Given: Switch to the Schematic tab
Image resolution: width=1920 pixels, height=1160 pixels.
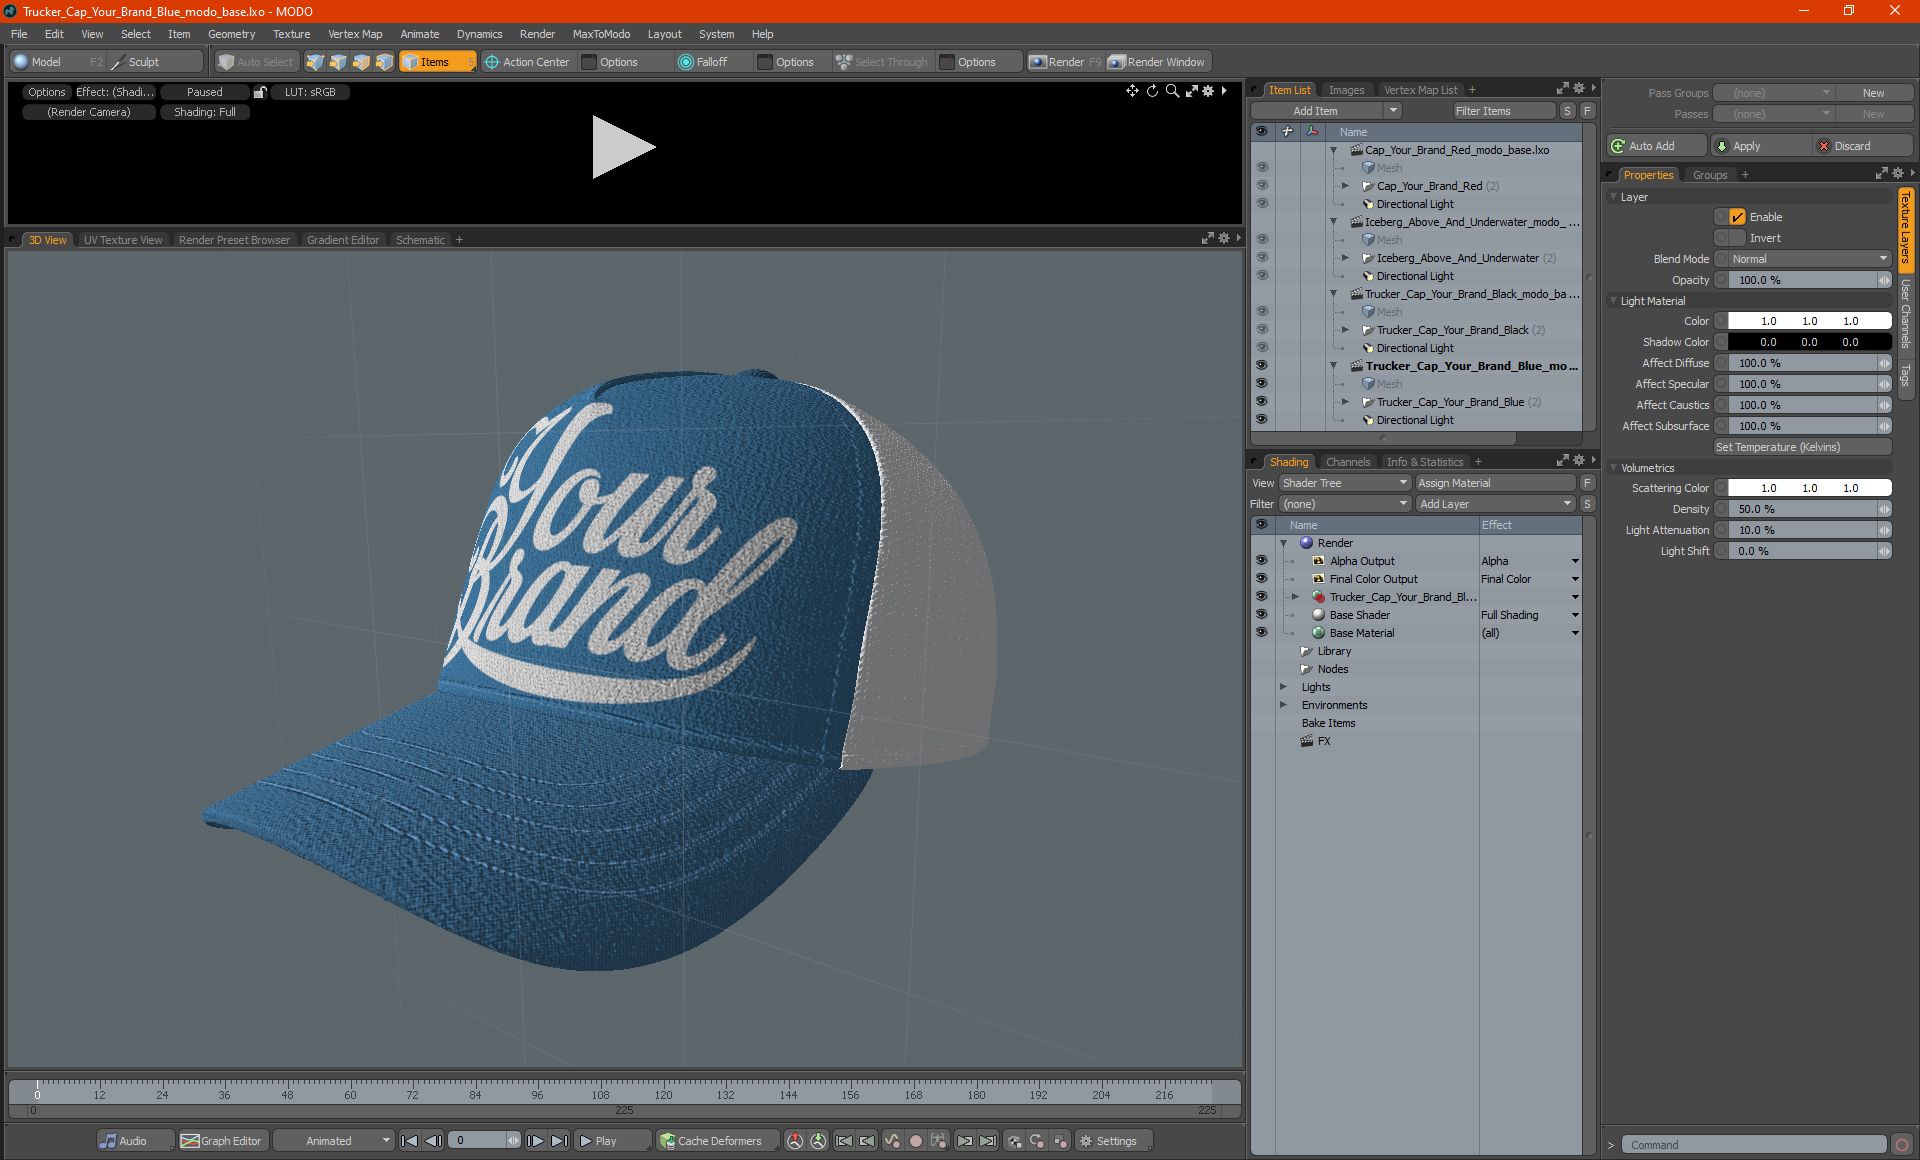Looking at the screenshot, I should (x=420, y=240).
